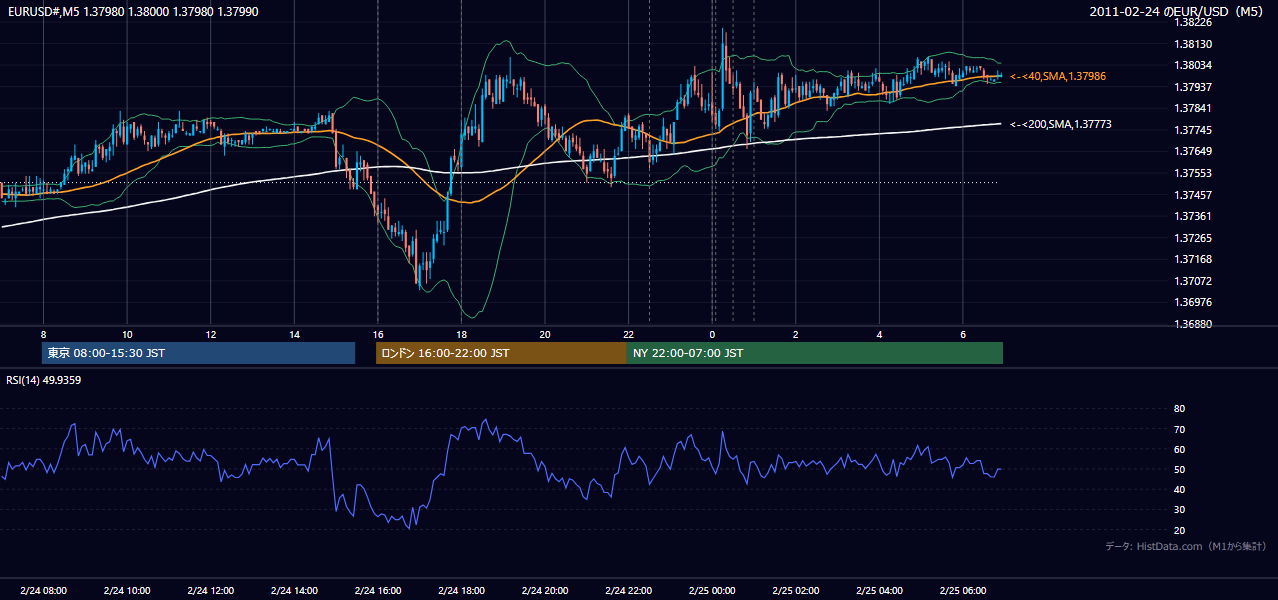This screenshot has width=1278, height=600.
Task: Click the 2/24 08:00 time axis label
Action: [x=43, y=590]
